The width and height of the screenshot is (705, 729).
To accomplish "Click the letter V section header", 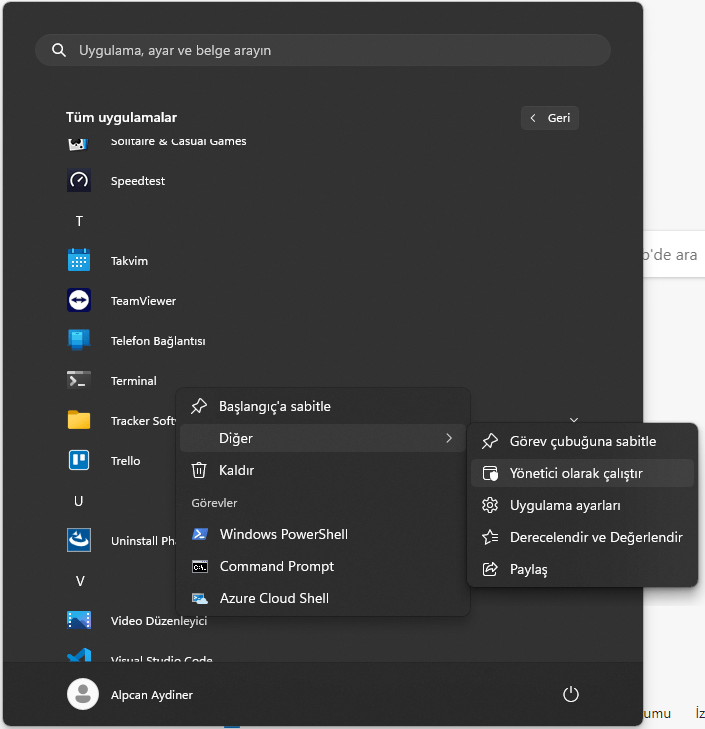I will [80, 581].
